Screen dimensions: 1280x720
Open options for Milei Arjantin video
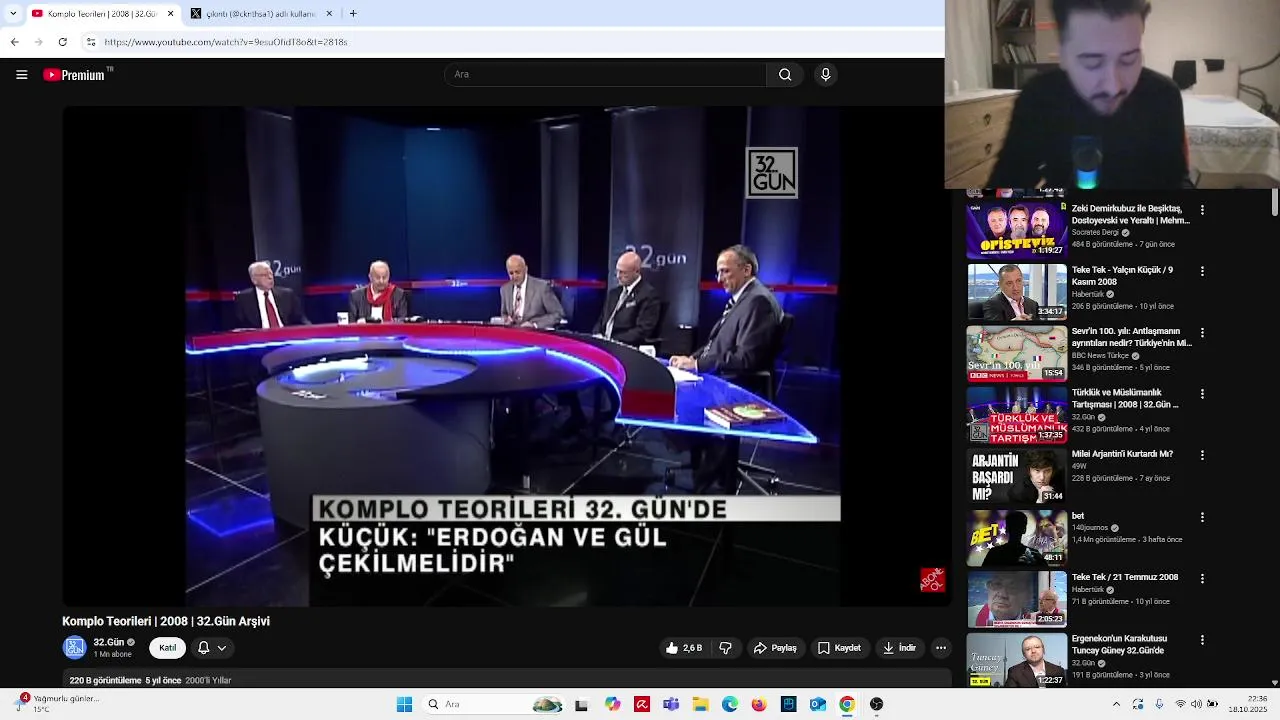(x=1202, y=455)
